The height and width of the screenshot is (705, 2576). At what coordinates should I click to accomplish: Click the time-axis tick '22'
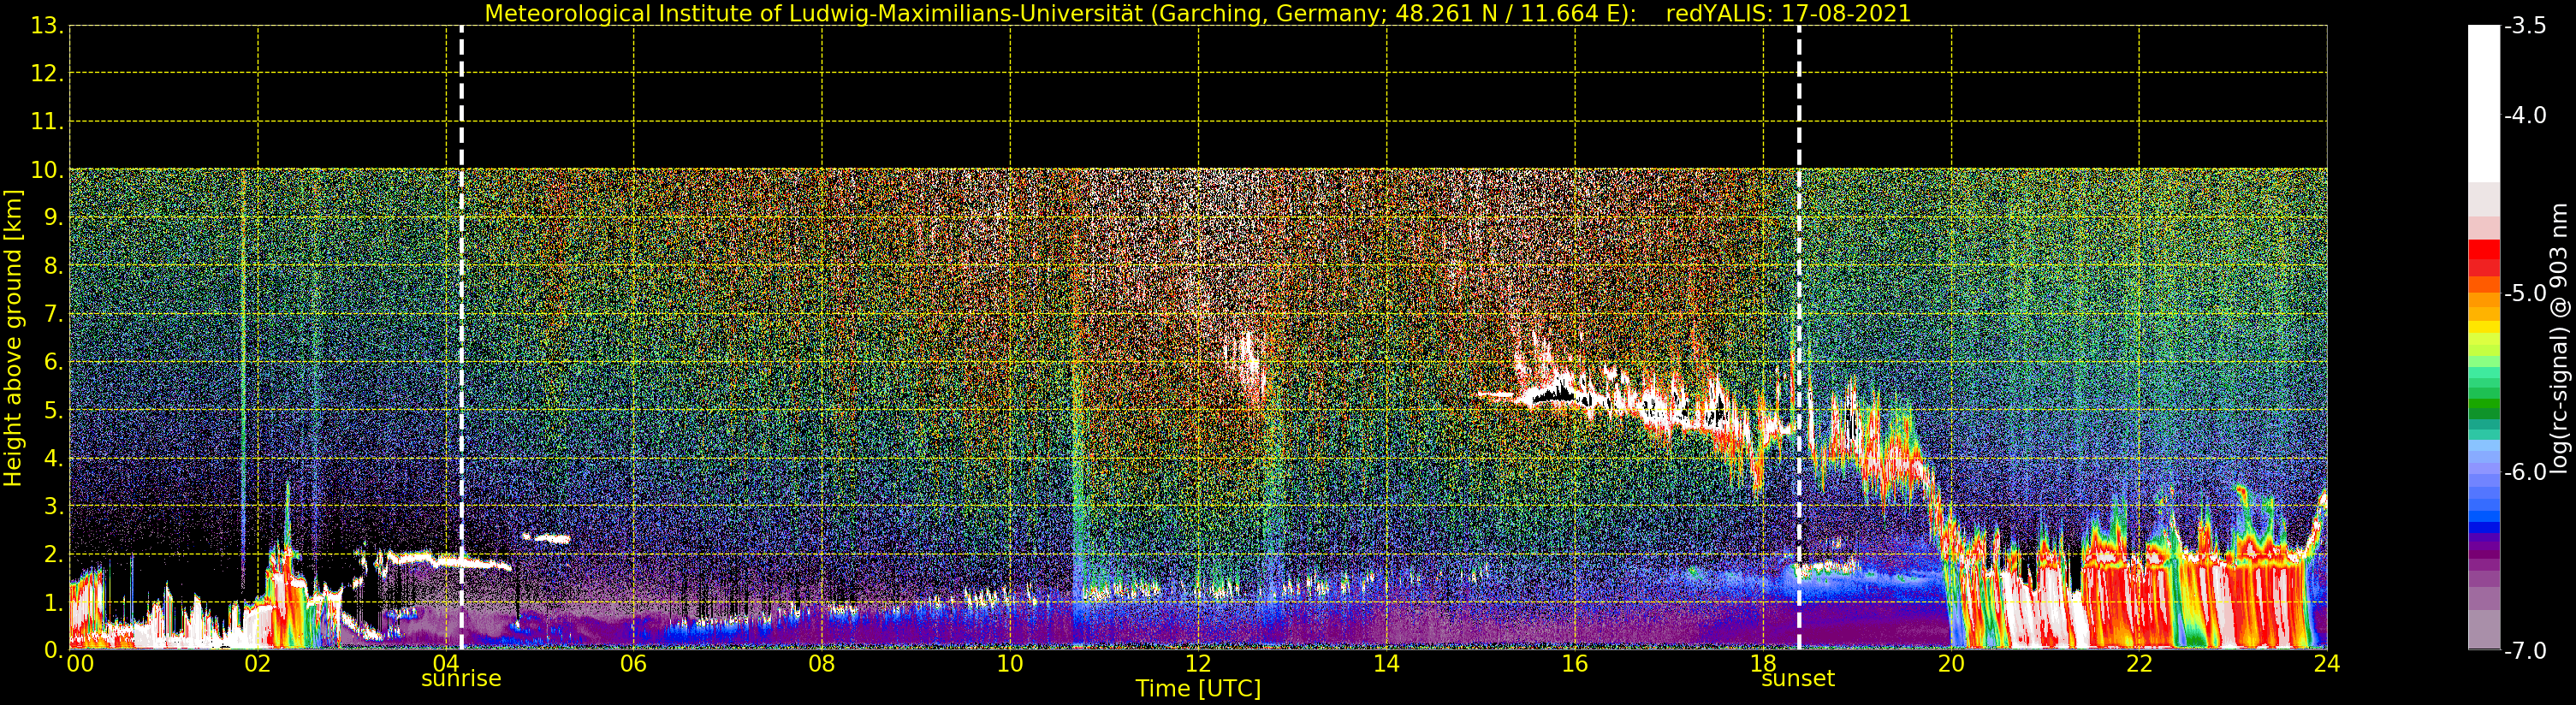click(2139, 664)
